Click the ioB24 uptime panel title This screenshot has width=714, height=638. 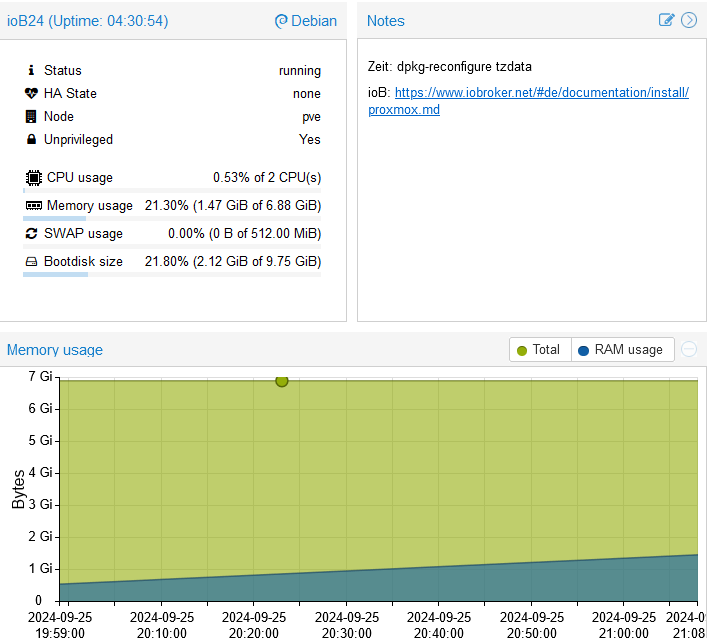click(87, 21)
